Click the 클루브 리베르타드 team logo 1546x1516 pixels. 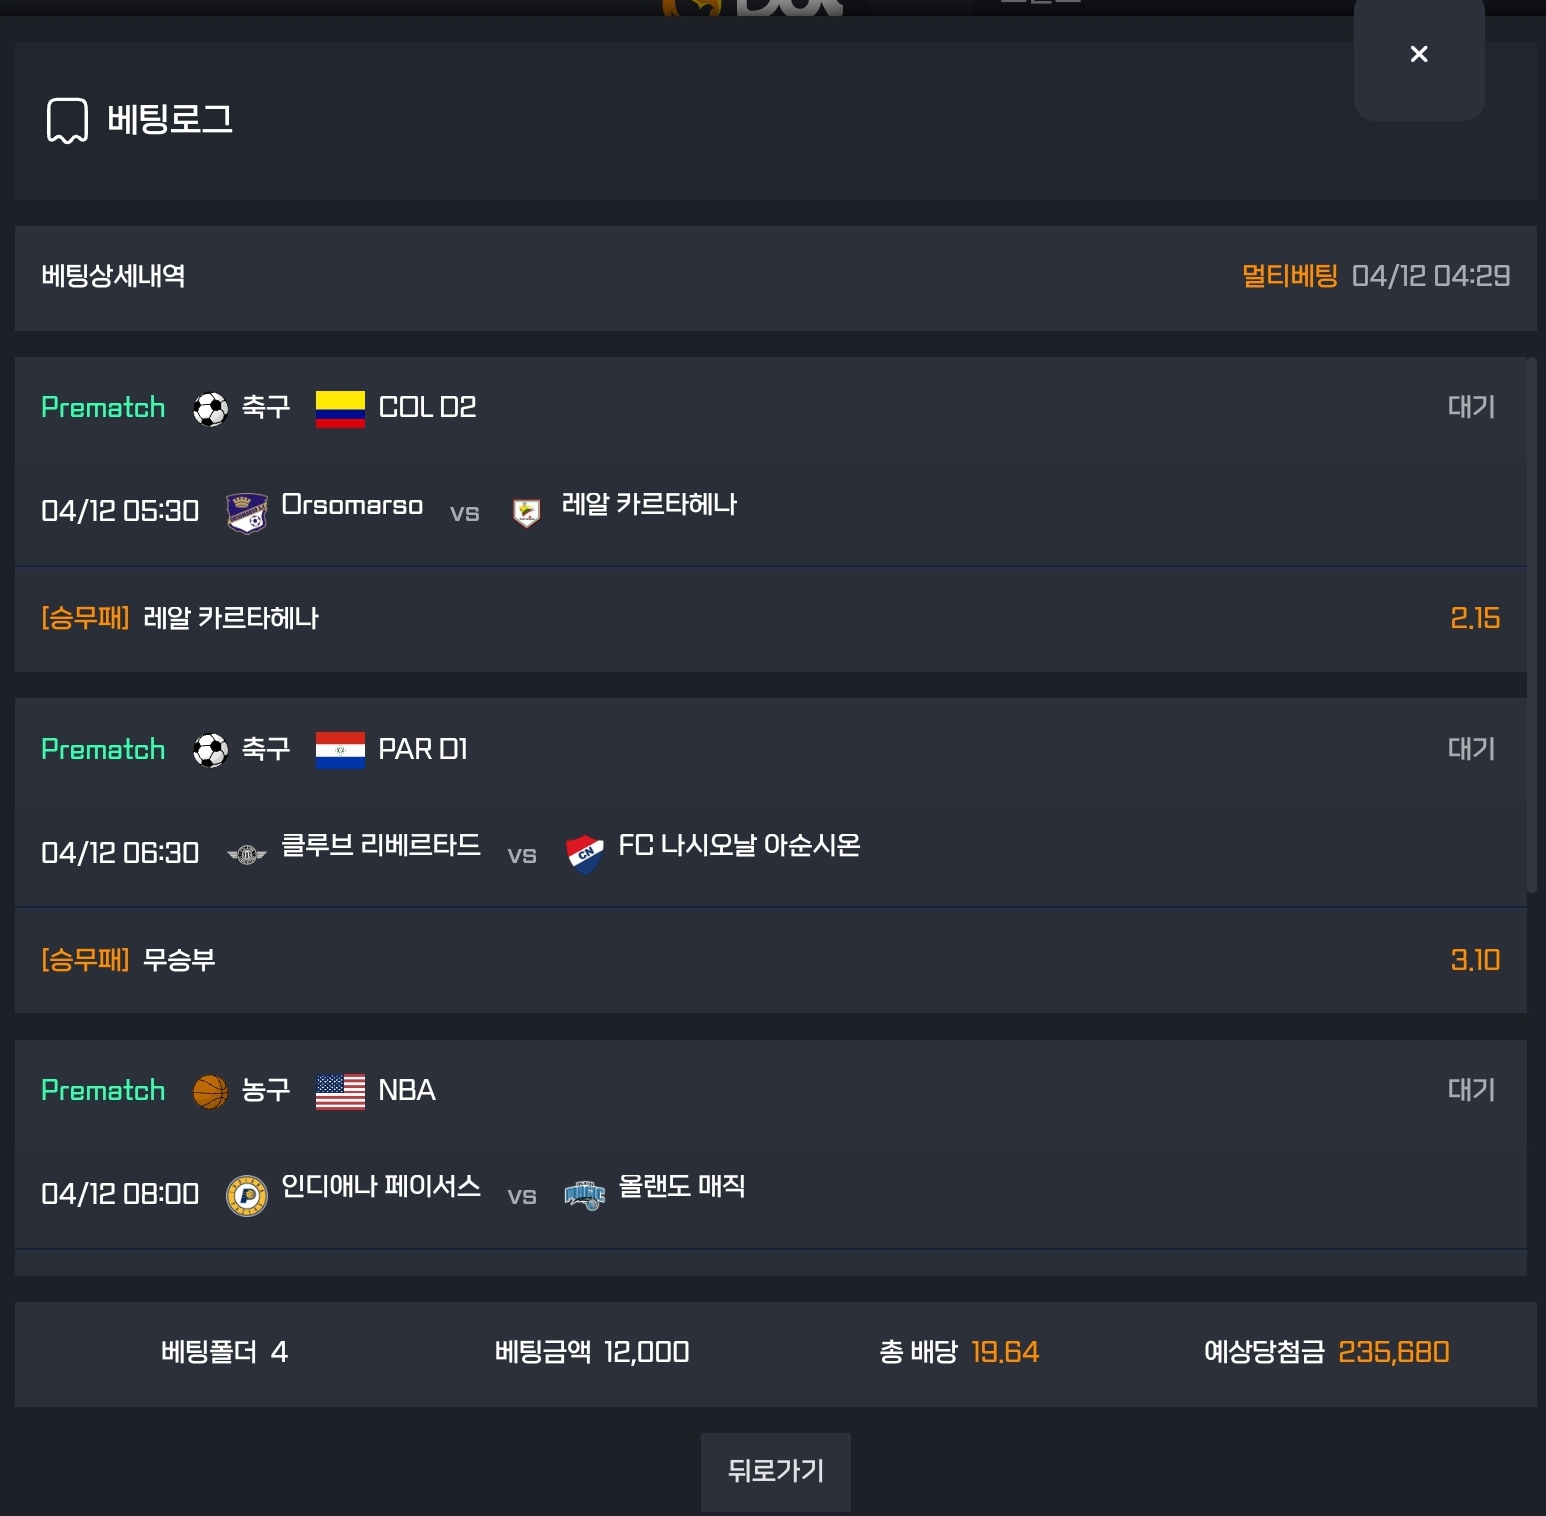(x=246, y=854)
